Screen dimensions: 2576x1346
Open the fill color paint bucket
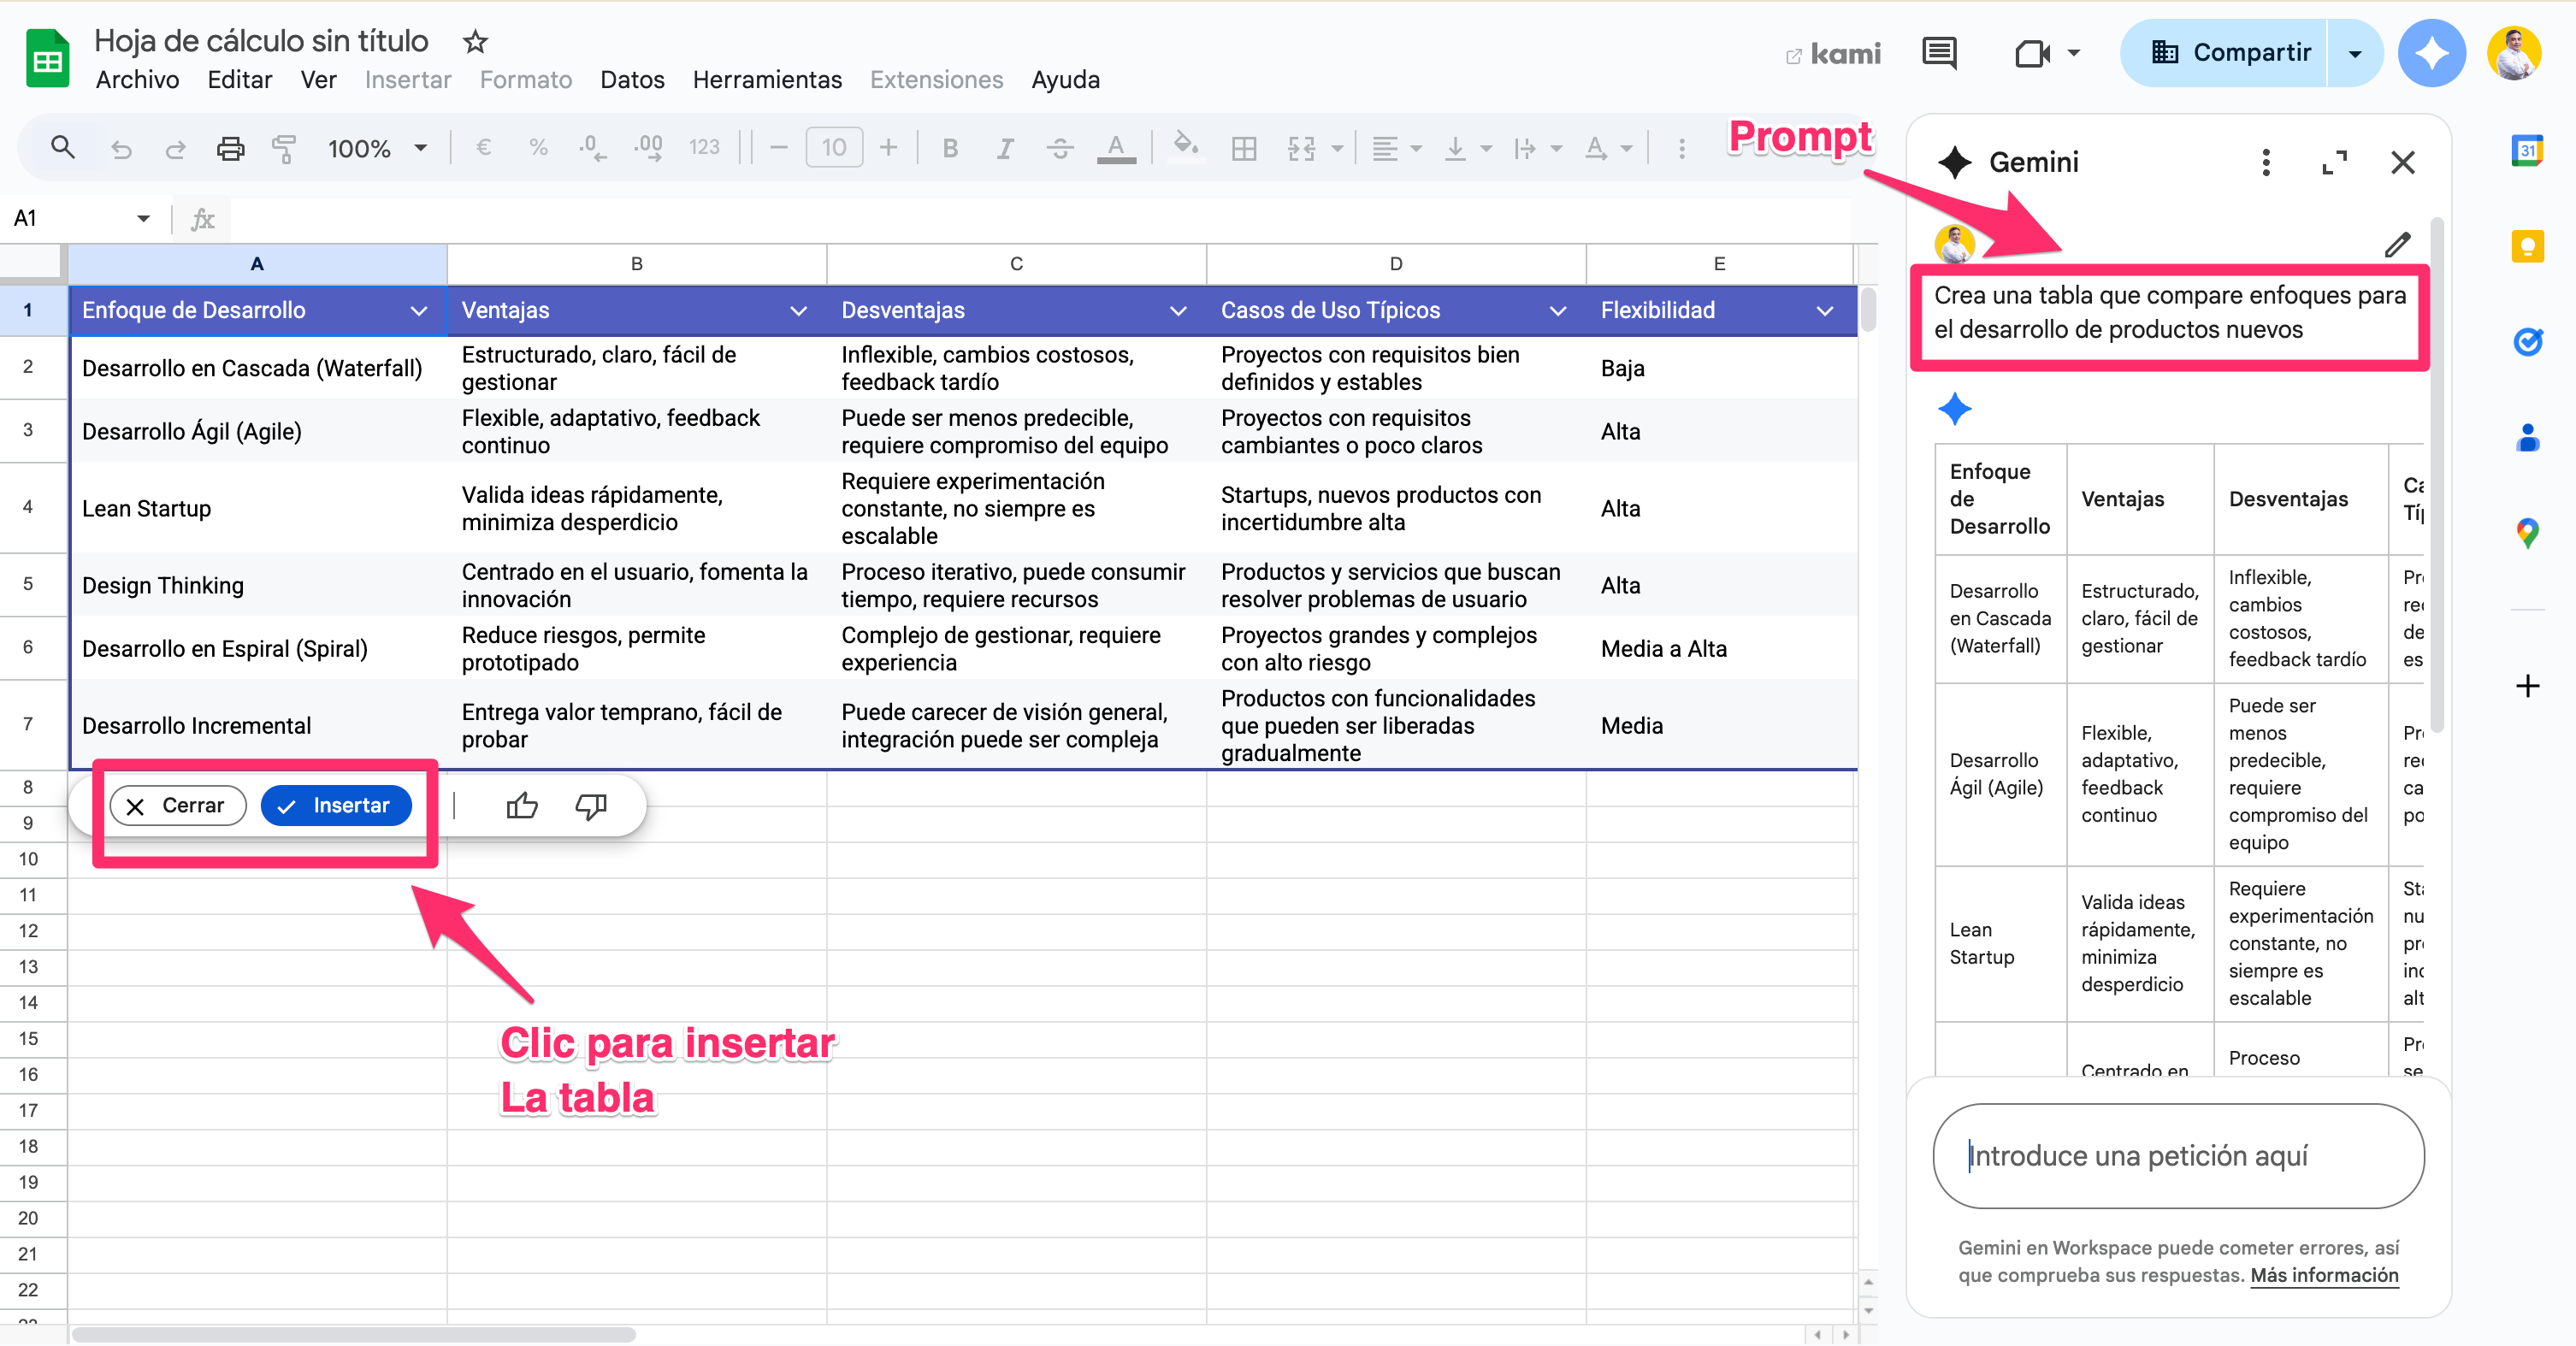1185,147
